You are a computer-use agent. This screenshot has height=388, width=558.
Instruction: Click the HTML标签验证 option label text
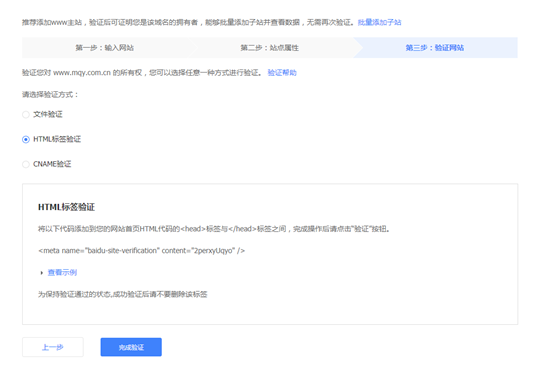coord(57,139)
